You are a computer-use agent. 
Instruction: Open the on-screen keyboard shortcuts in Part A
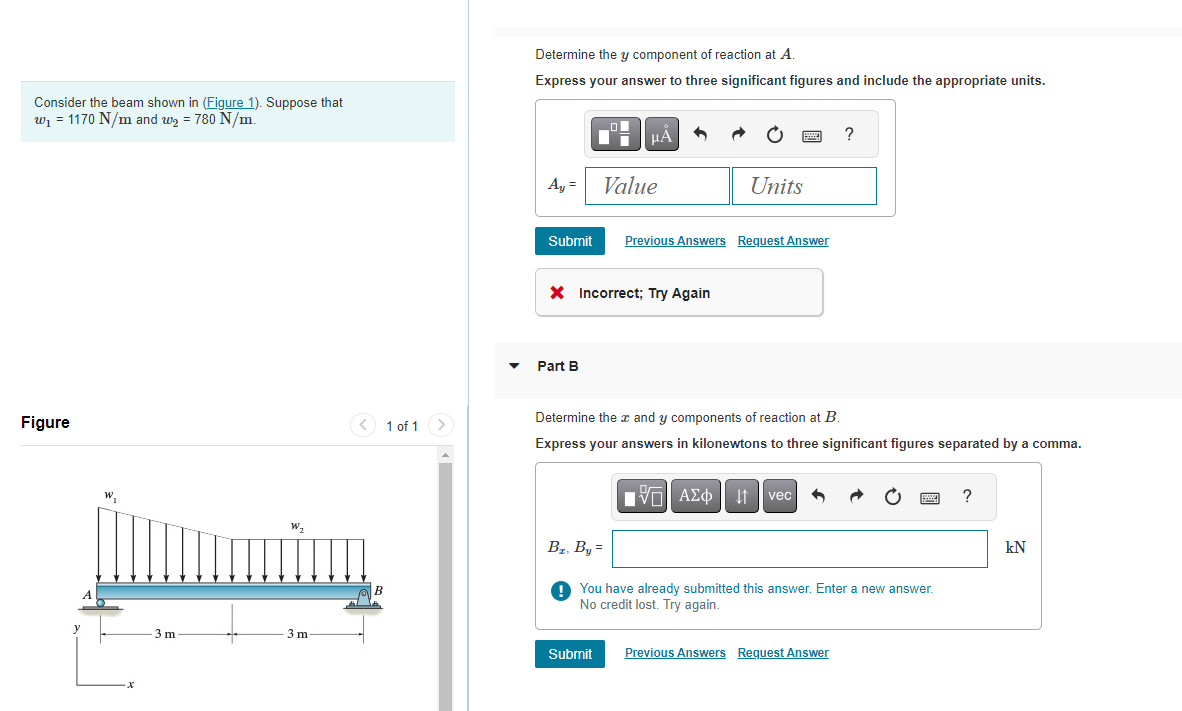pyautogui.click(x=812, y=133)
